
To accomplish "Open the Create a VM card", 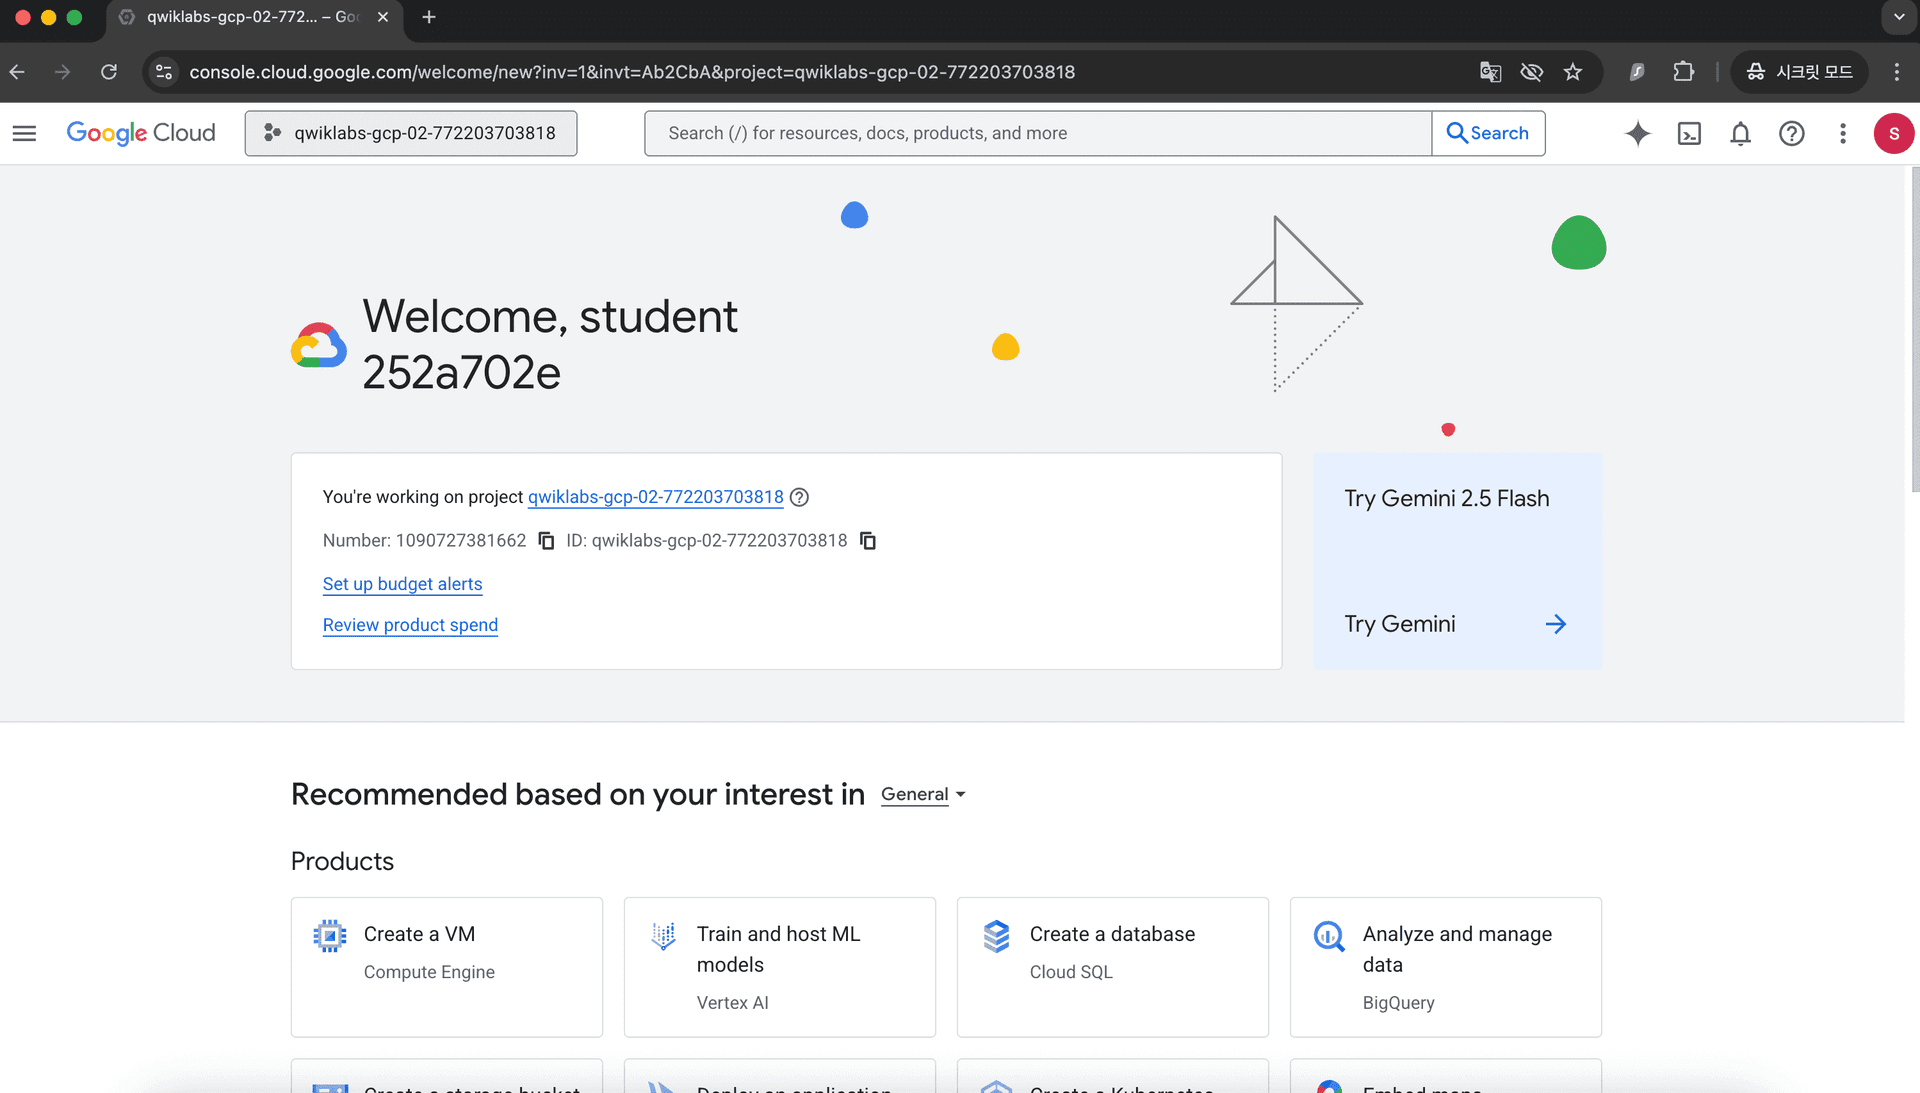I will (x=447, y=967).
